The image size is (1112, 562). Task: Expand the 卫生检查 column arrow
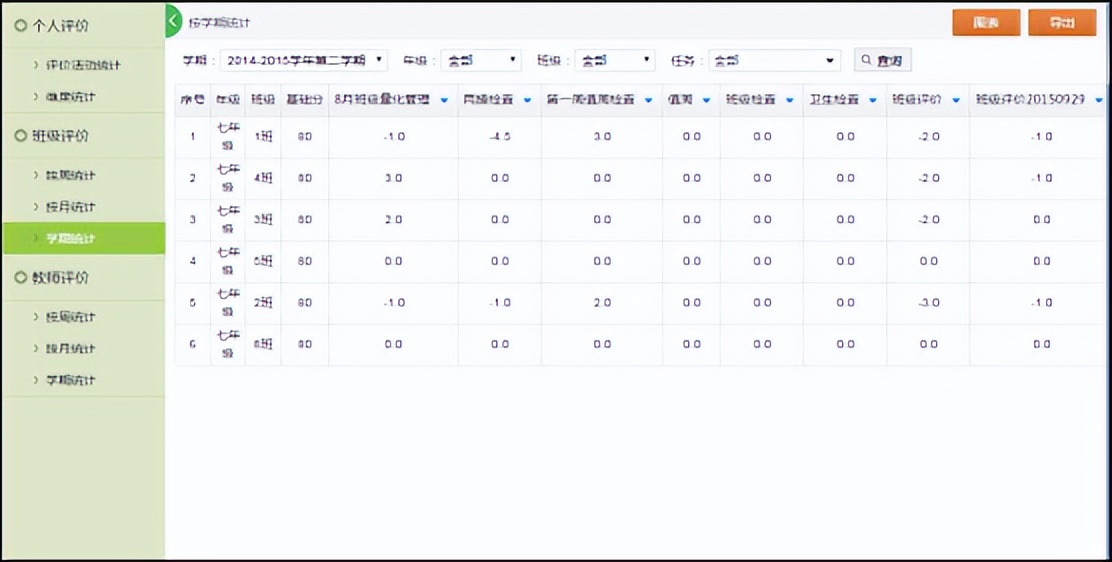click(x=872, y=101)
